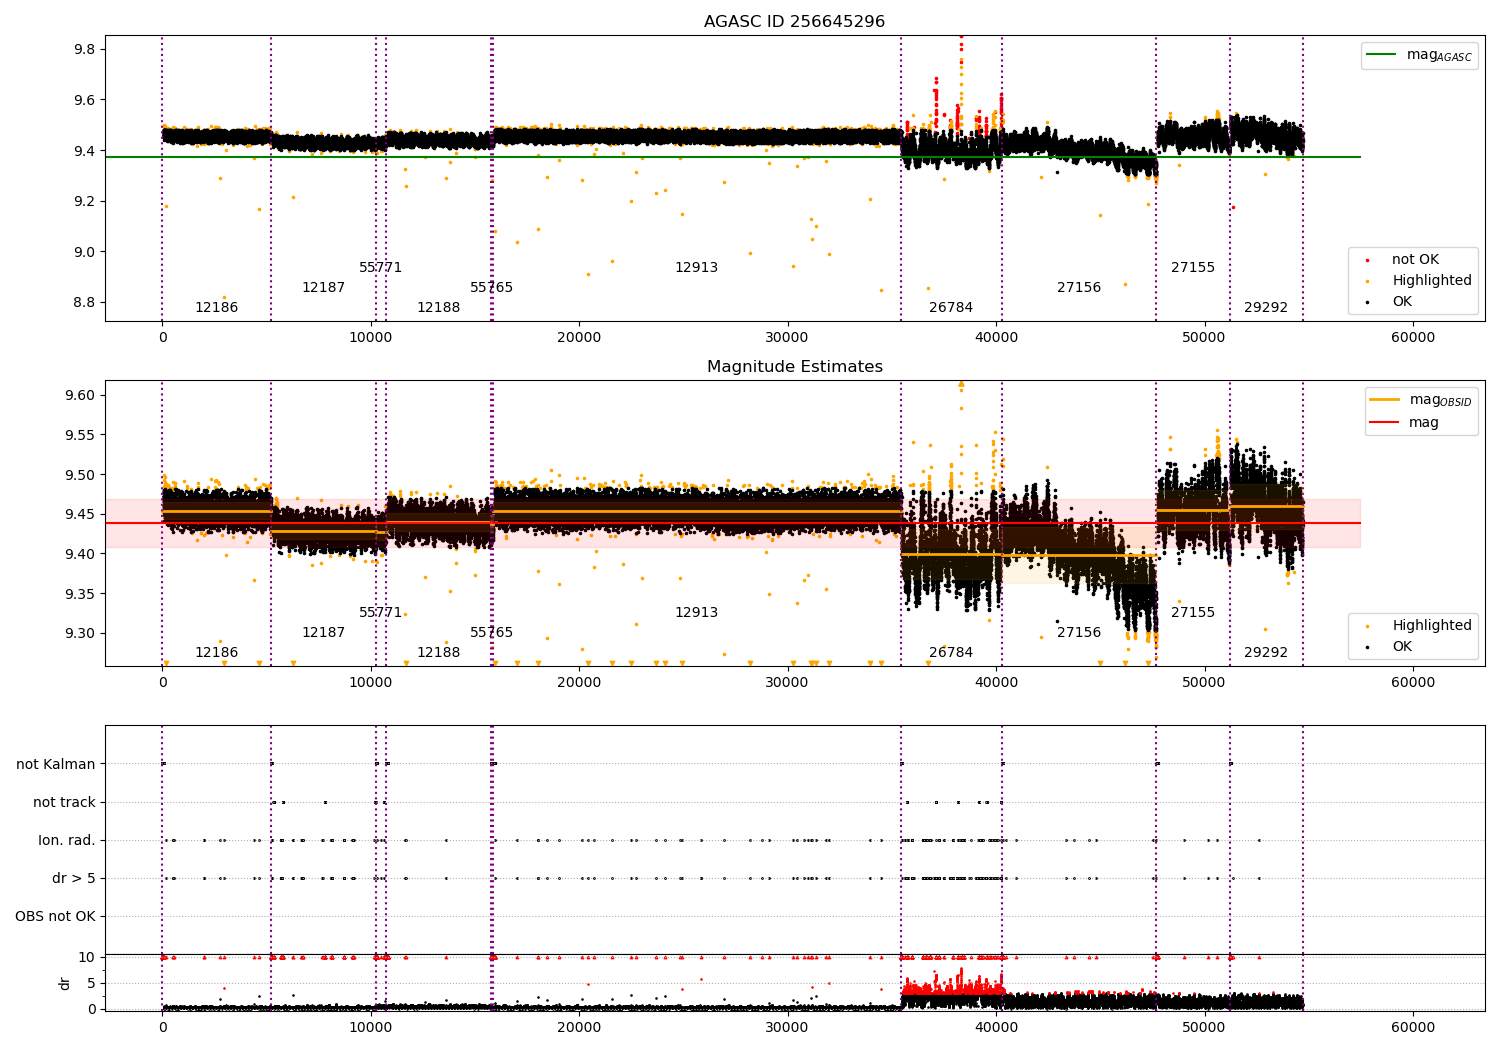This screenshot has height=1050, width=1500.
Task: Click the 9.35 y-axis tick label
Action: click(82, 594)
